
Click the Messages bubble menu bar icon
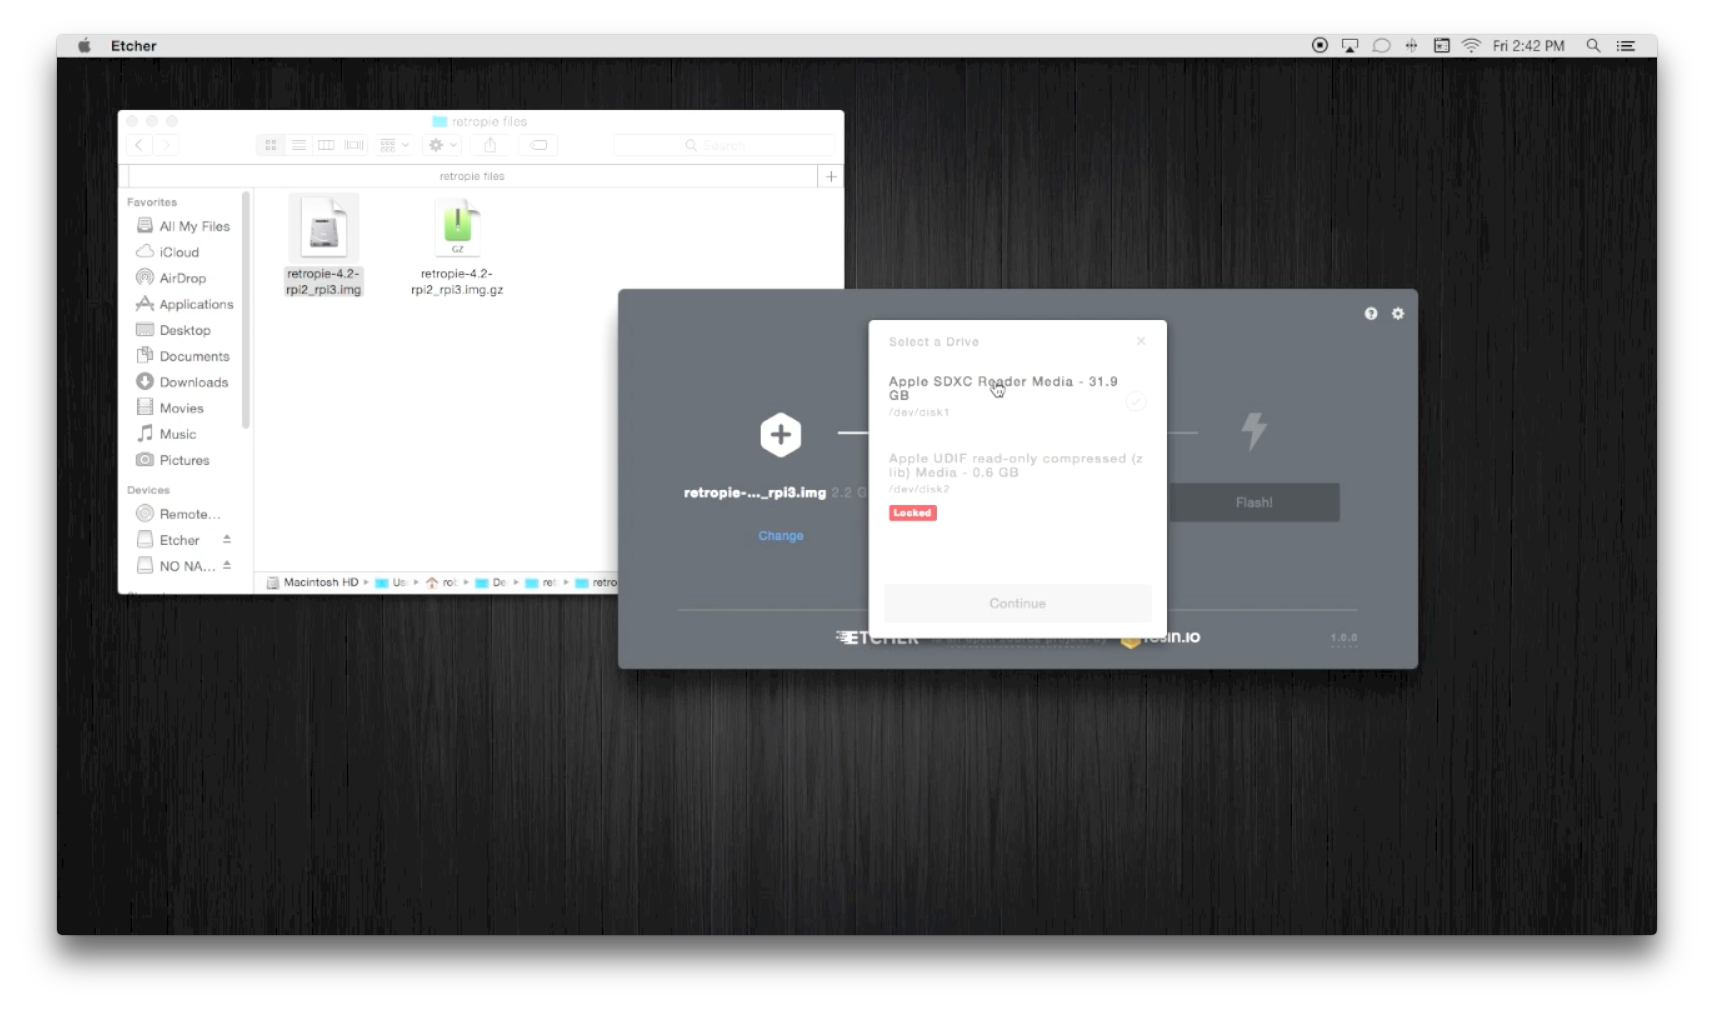click(x=1381, y=45)
